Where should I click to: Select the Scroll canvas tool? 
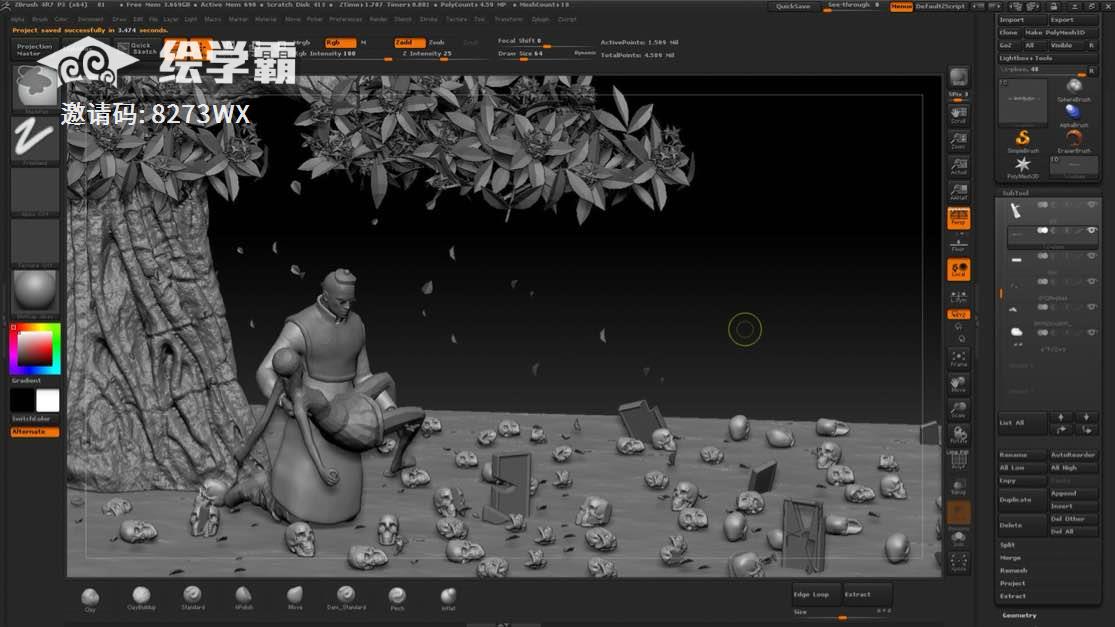959,115
